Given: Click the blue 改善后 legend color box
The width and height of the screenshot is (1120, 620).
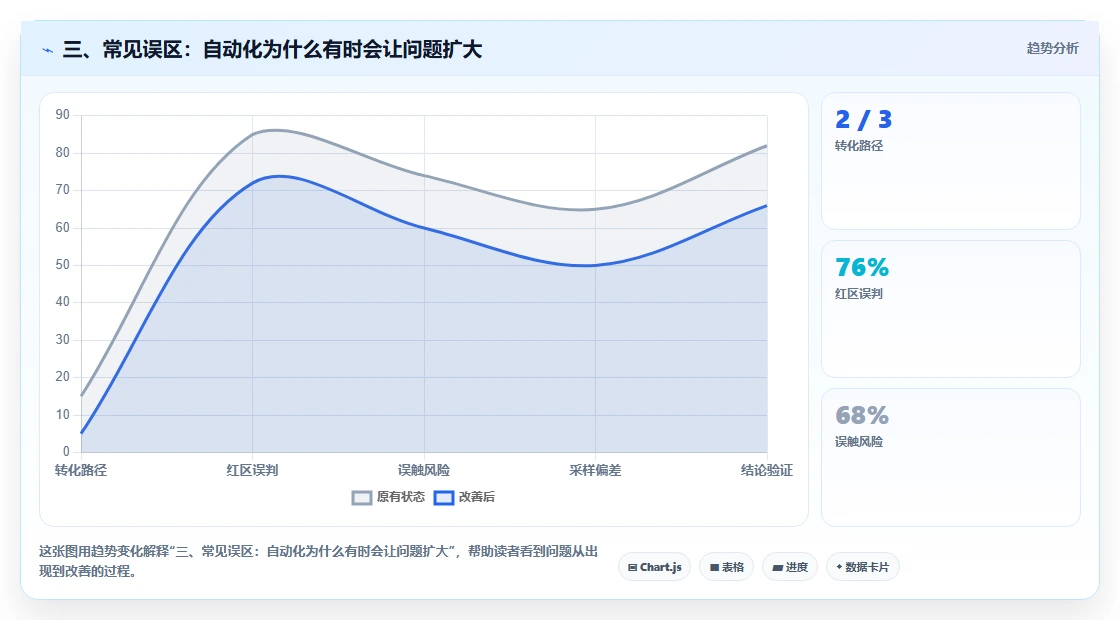Looking at the screenshot, I should coord(444,498).
